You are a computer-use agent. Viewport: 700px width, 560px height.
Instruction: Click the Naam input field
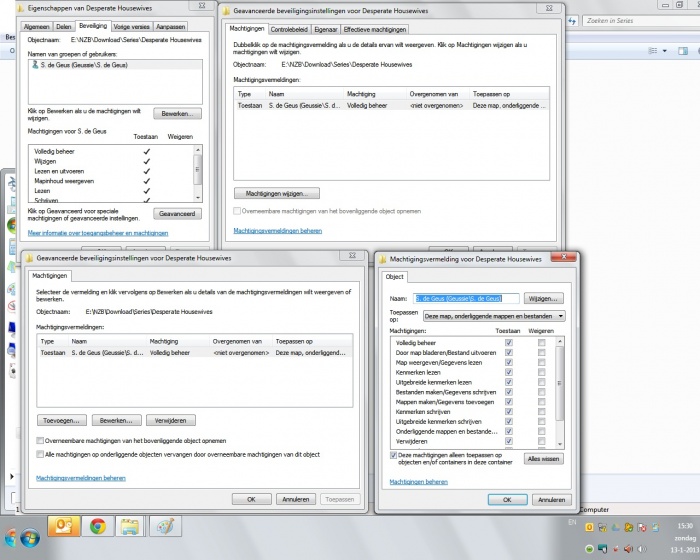tap(466, 298)
